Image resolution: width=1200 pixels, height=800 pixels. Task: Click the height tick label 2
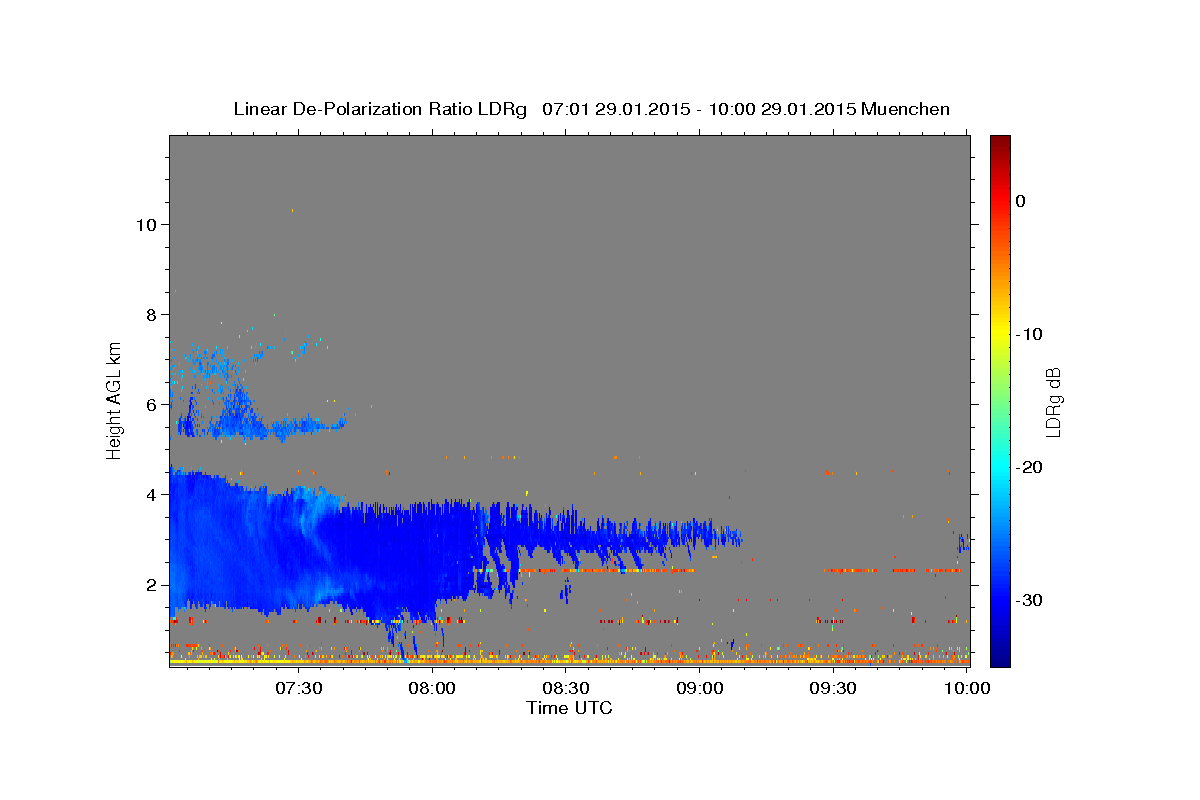[x=152, y=585]
